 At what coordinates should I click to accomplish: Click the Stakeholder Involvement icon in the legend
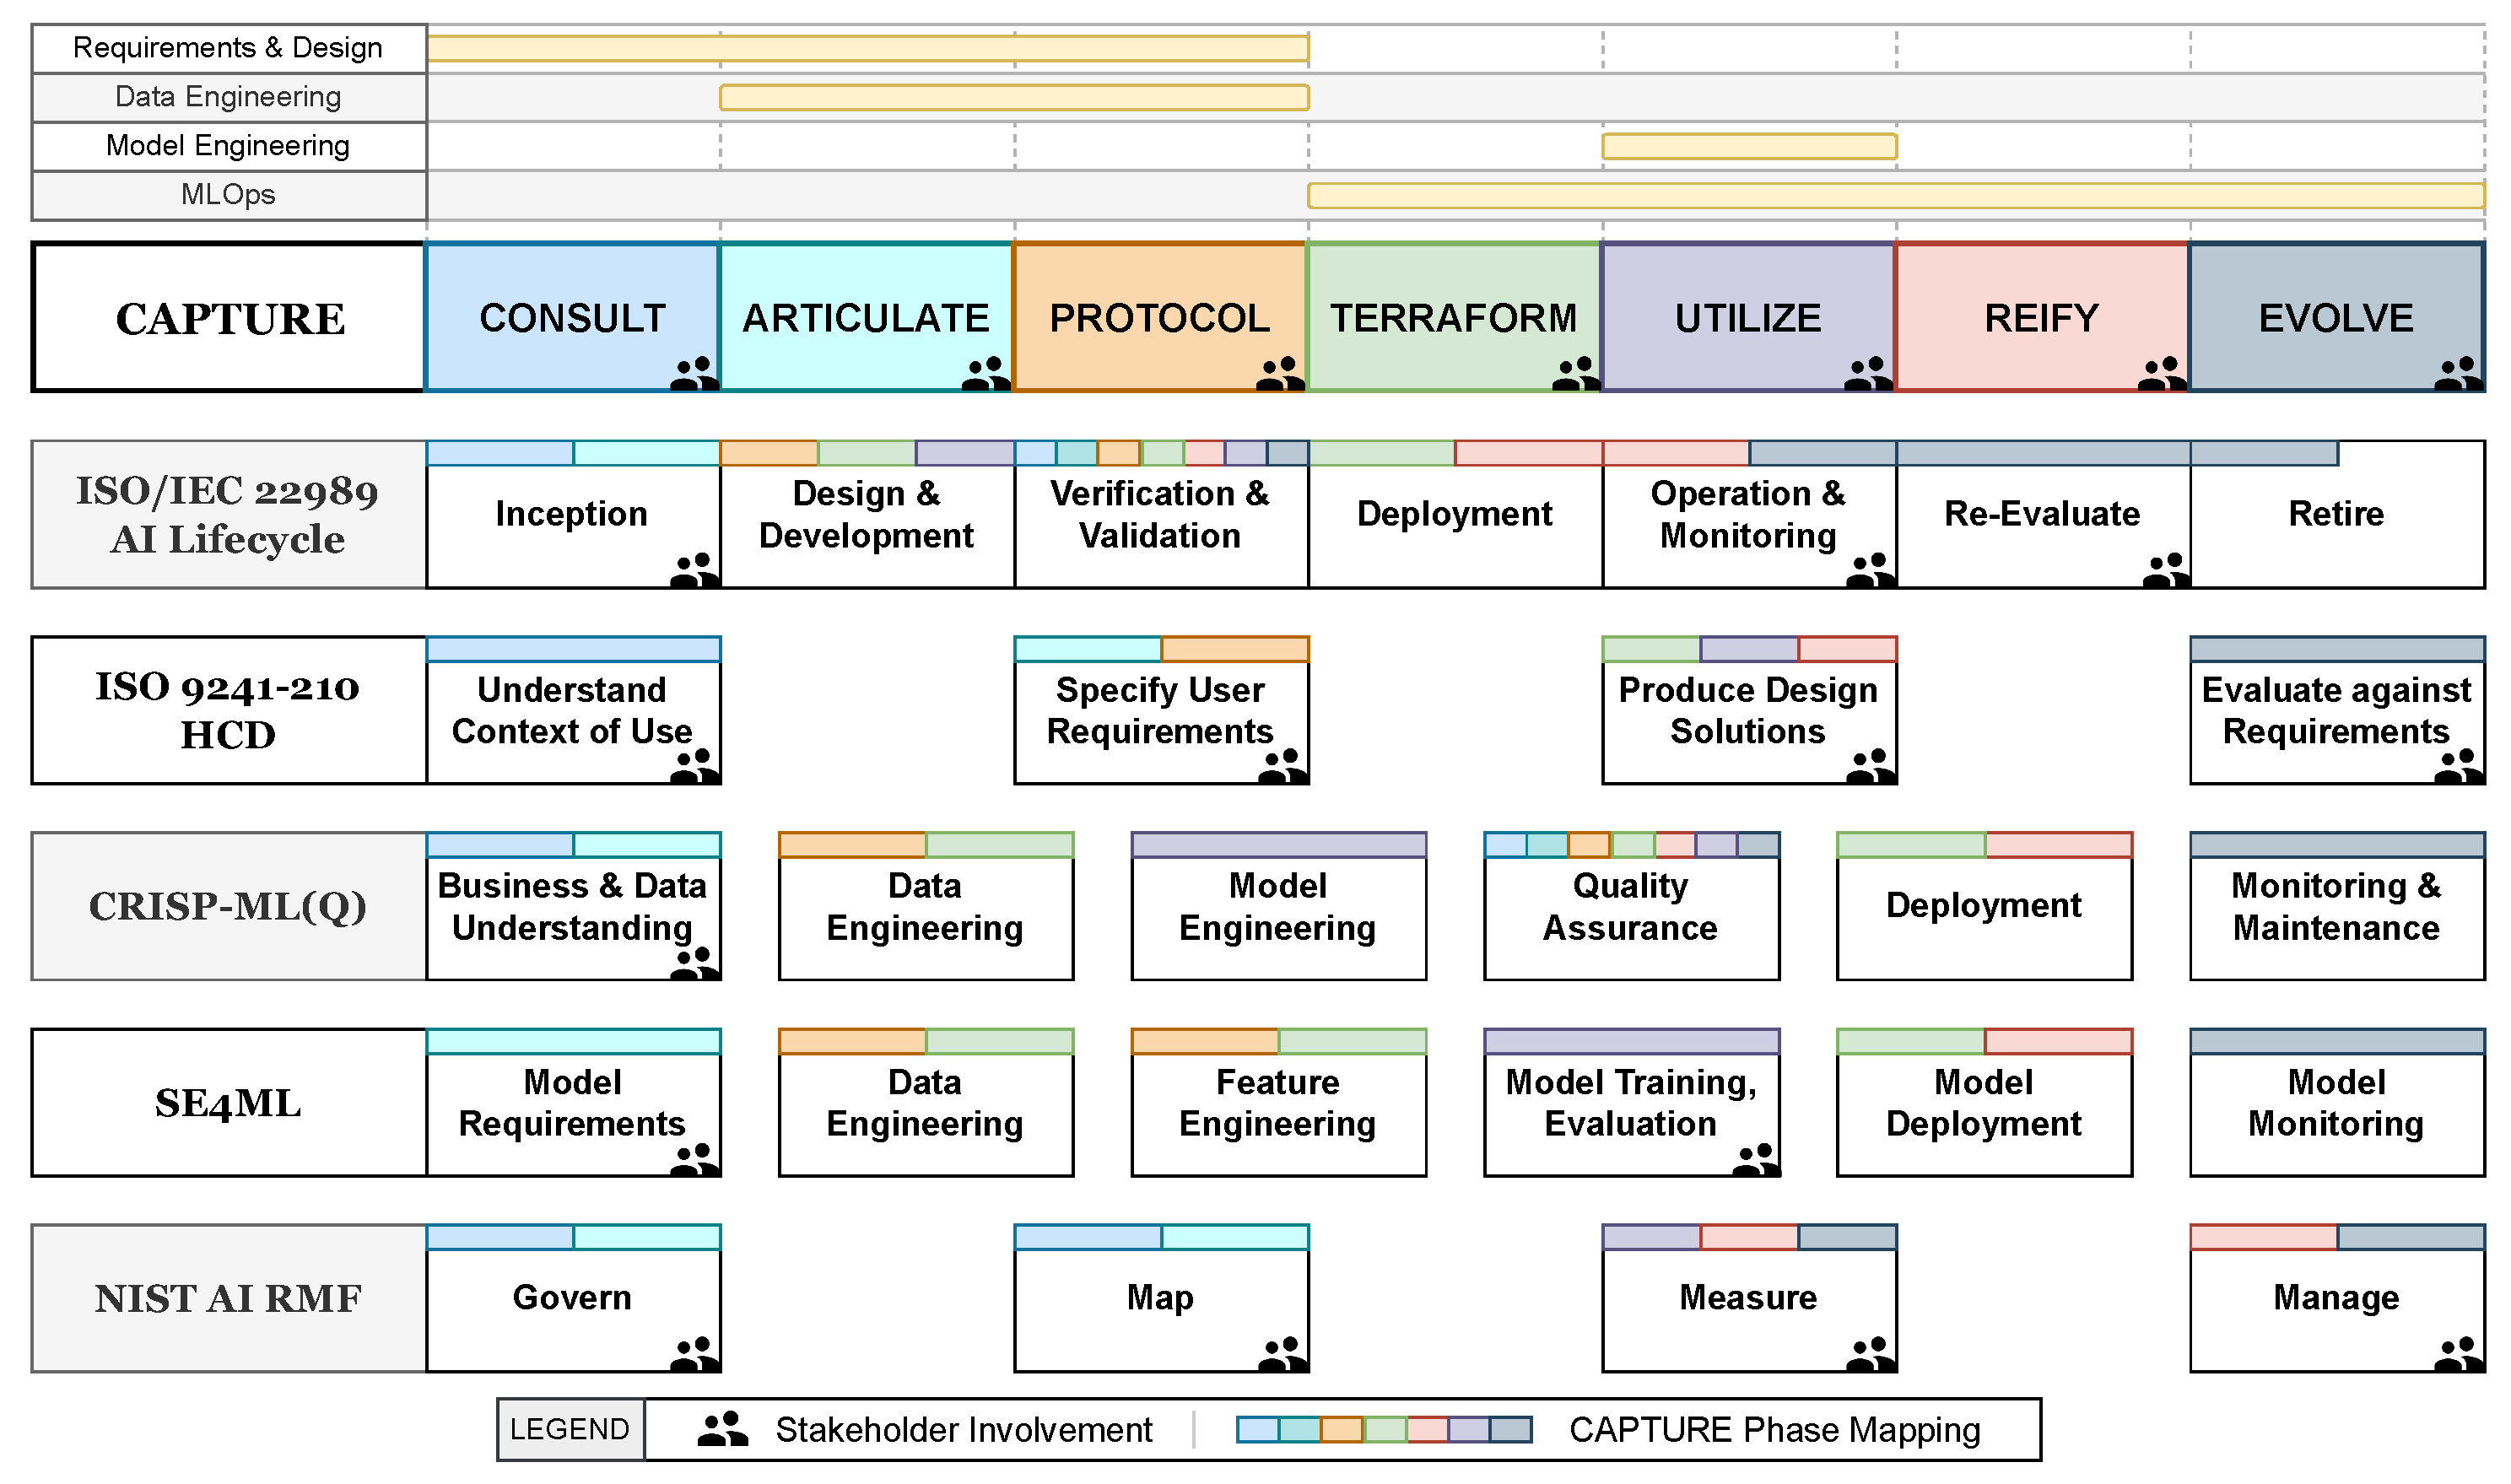(723, 1429)
